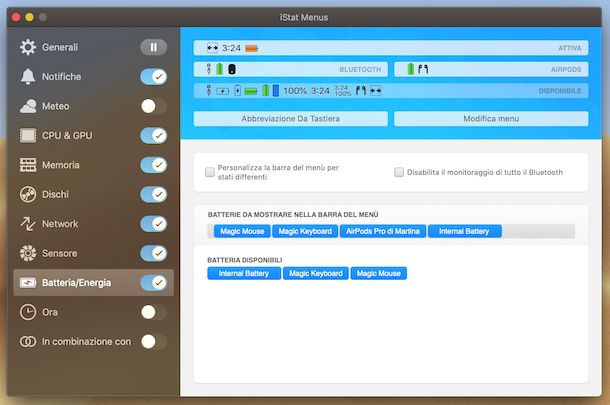Pick Internal Battery under Batteria Disponibili
This screenshot has height=405, width=610.
click(244, 273)
